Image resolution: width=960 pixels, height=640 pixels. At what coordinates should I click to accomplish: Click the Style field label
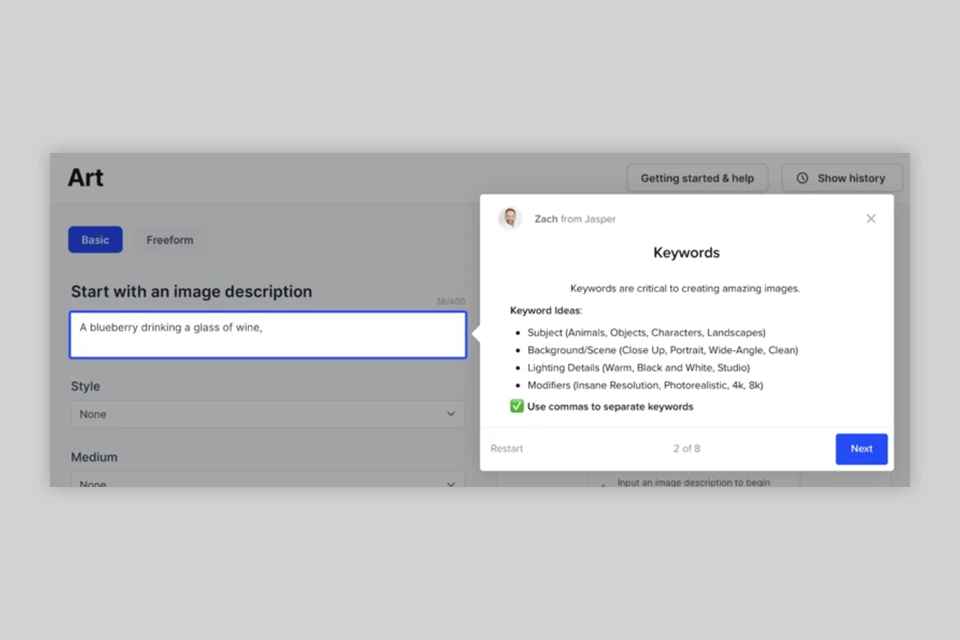click(86, 386)
